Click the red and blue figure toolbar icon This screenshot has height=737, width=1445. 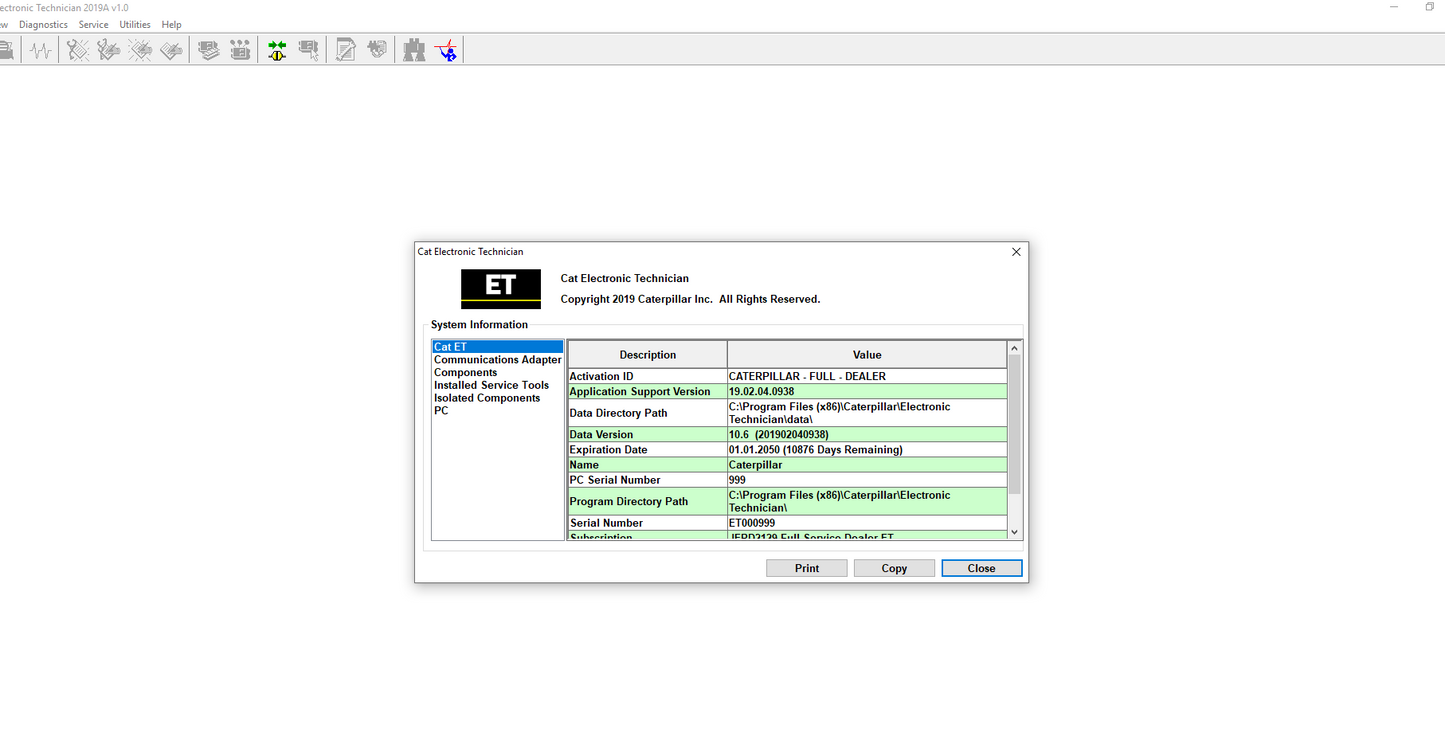tap(446, 50)
